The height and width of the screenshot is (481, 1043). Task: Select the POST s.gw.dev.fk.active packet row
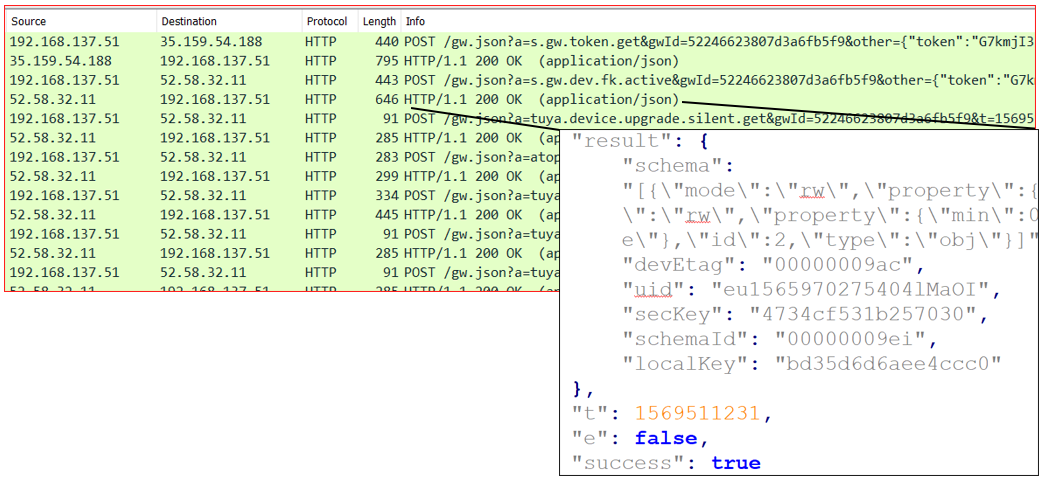[522, 80]
